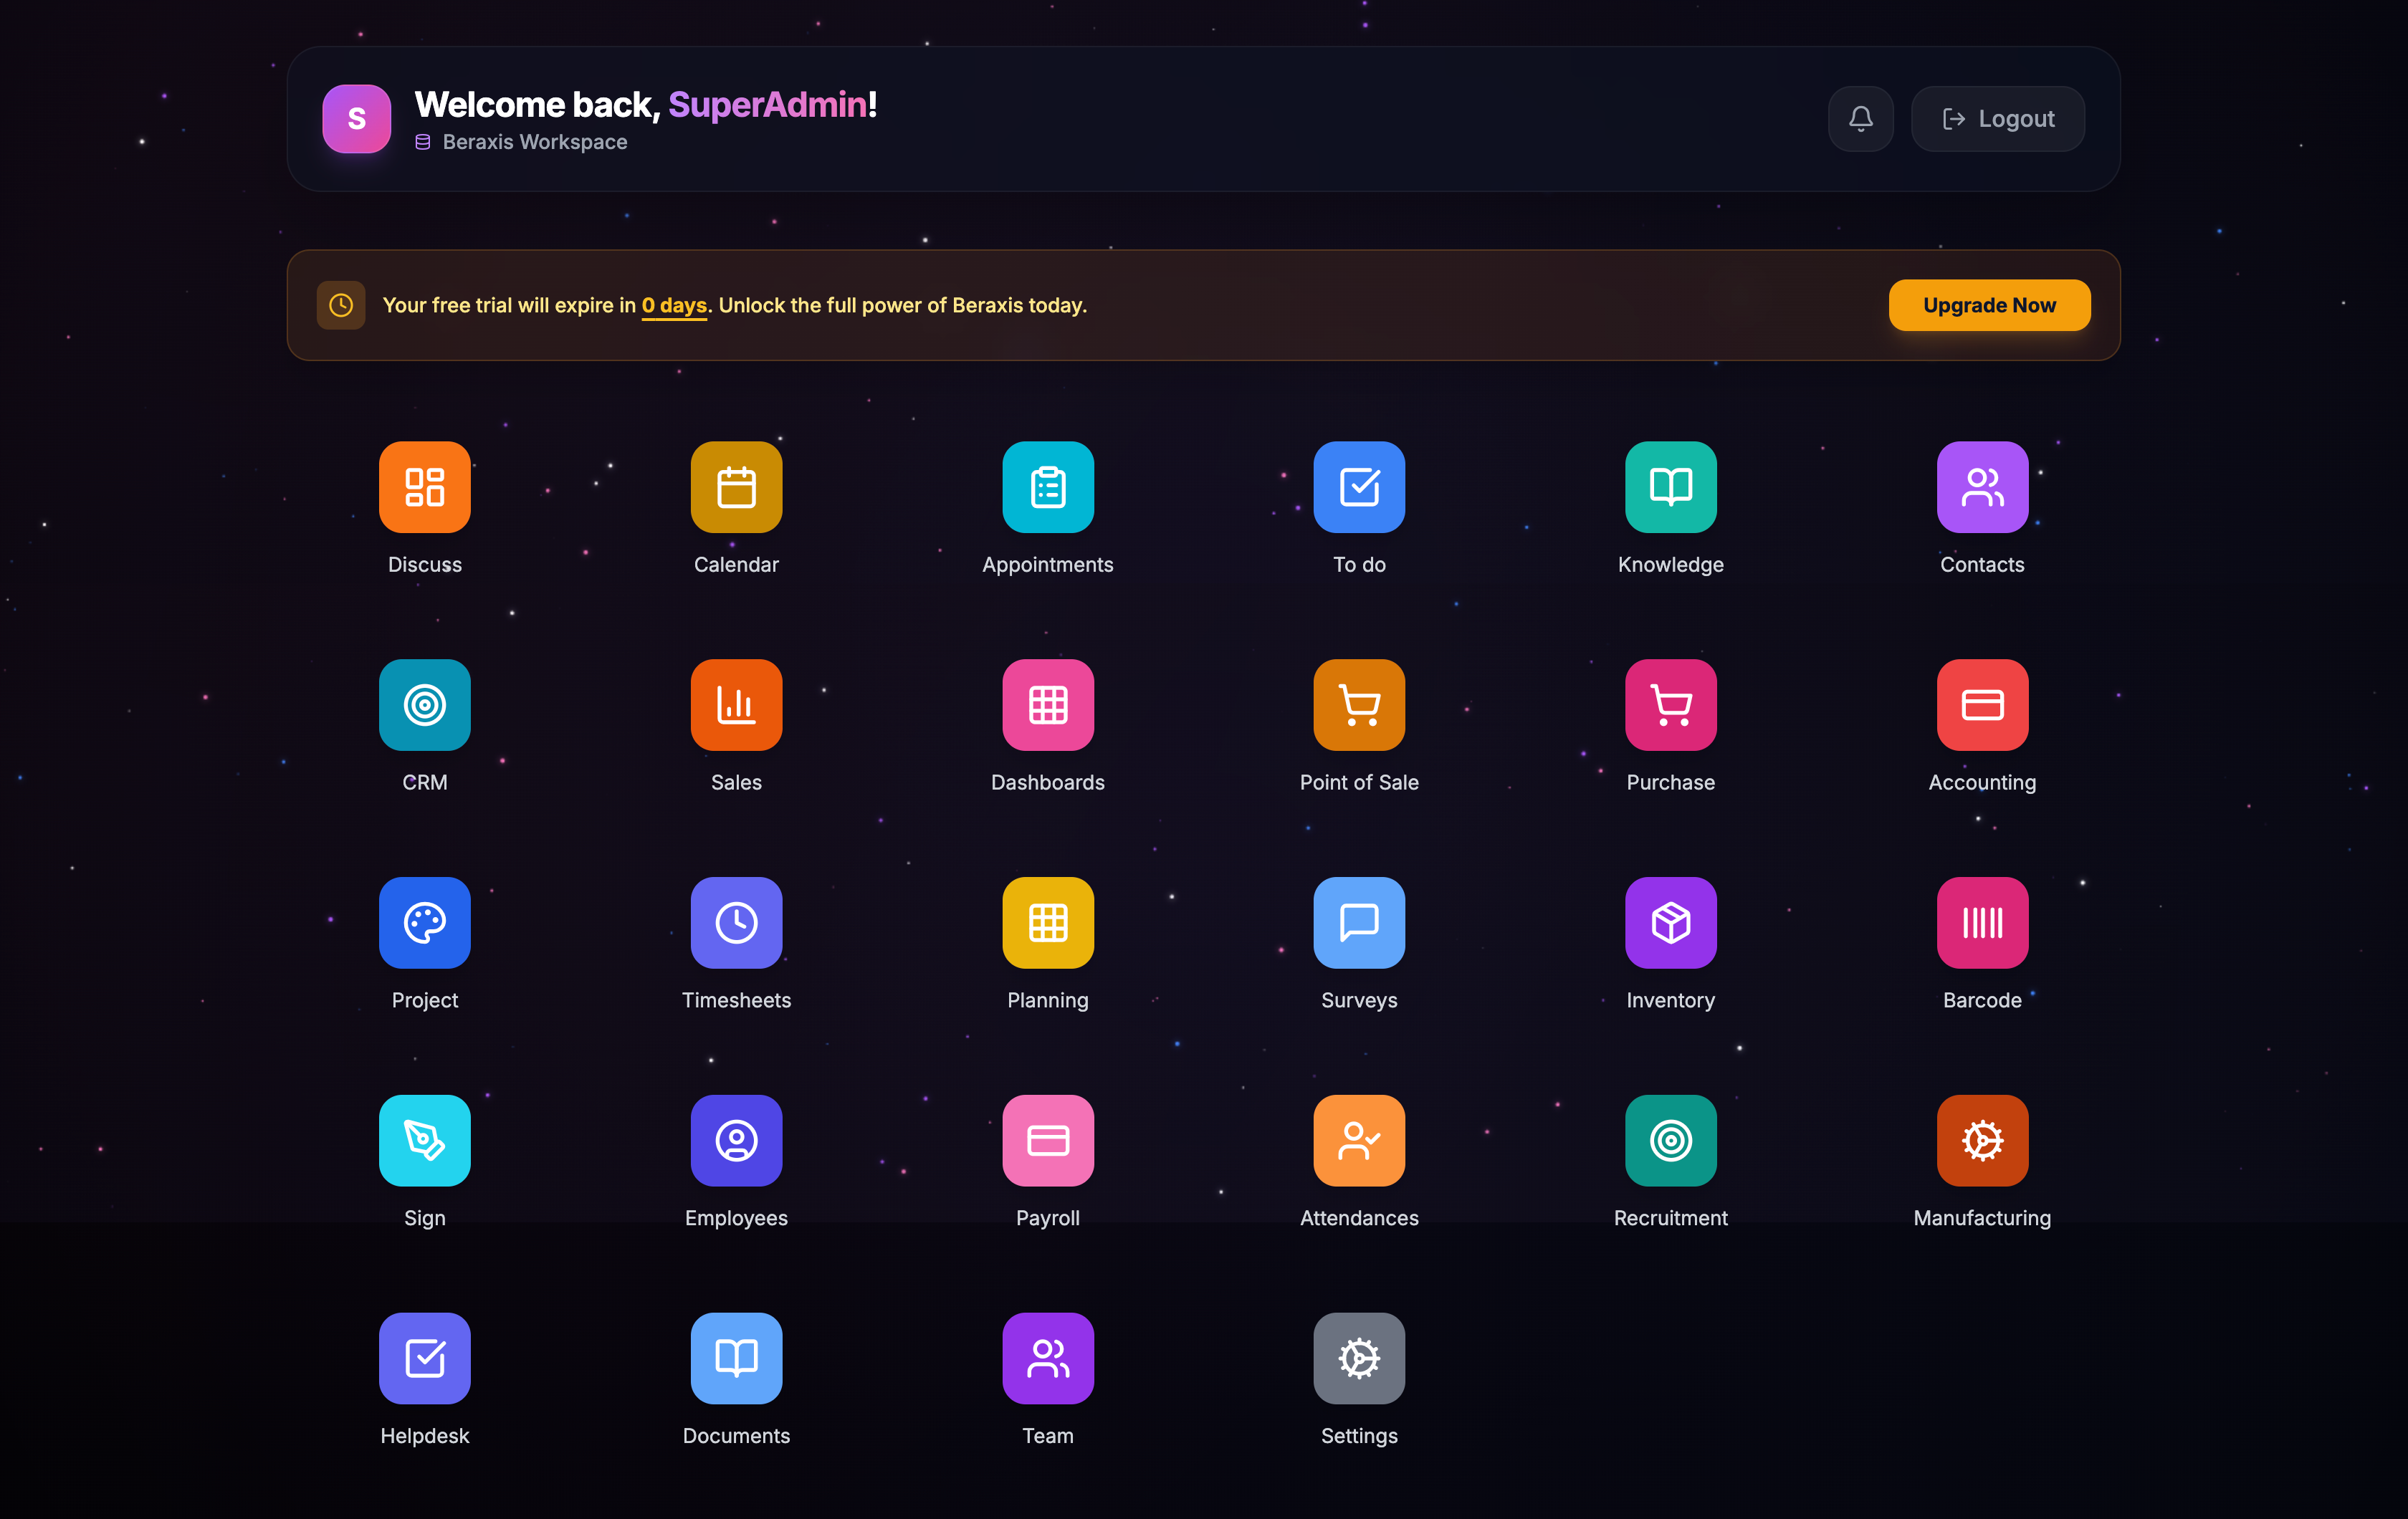The height and width of the screenshot is (1519, 2408).
Task: Open the Accounting app icon
Action: pyautogui.click(x=1982, y=705)
